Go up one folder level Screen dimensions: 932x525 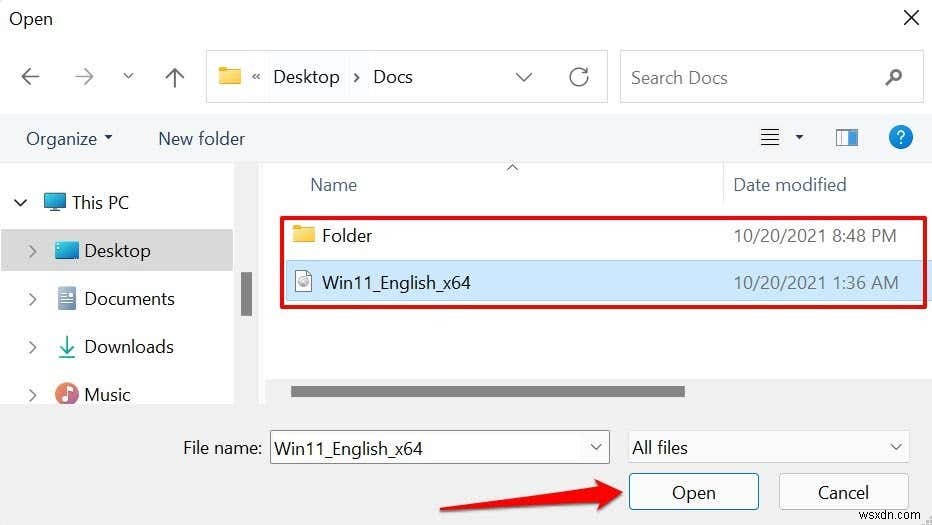[x=174, y=77]
